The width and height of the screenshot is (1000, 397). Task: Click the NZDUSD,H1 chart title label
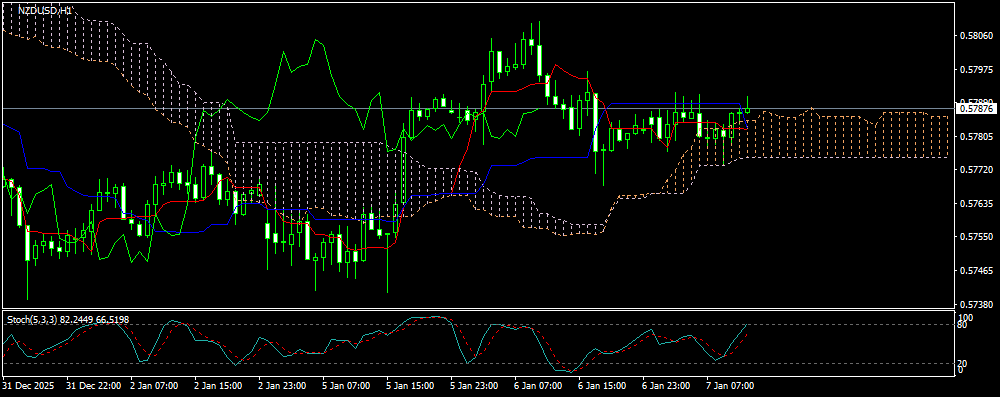[45, 11]
